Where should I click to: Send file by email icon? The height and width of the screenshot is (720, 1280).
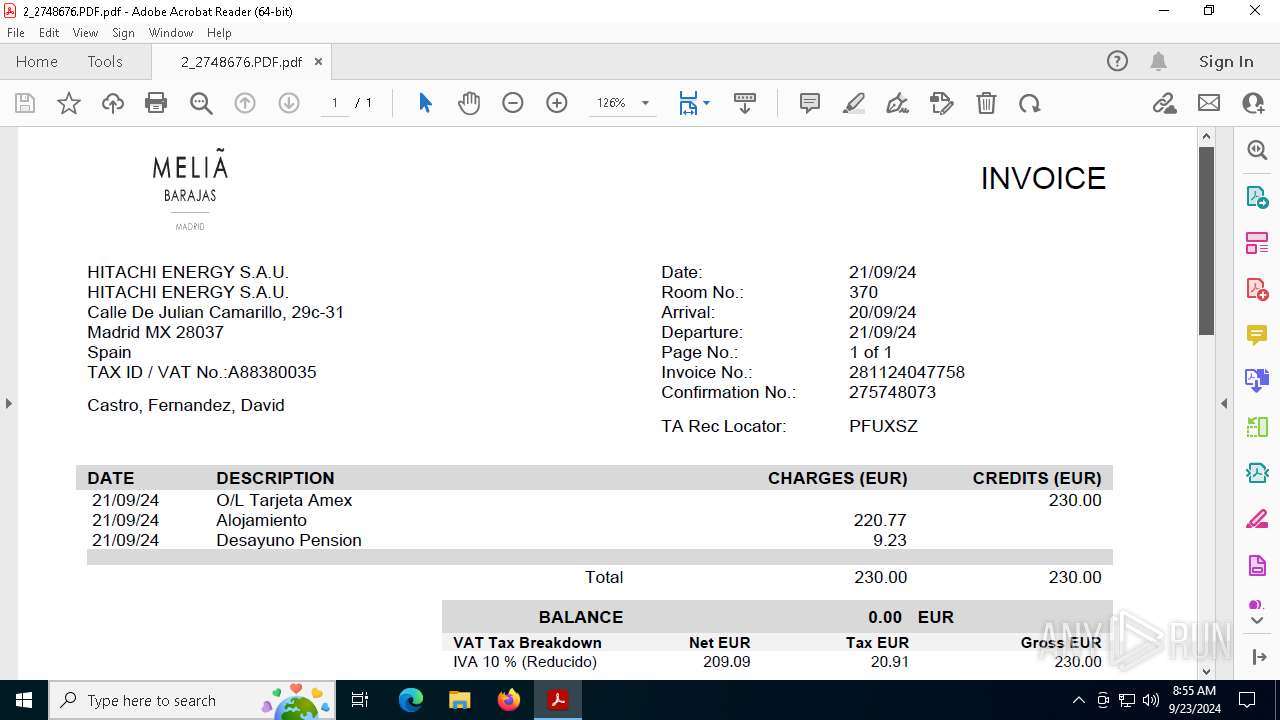(1209, 103)
